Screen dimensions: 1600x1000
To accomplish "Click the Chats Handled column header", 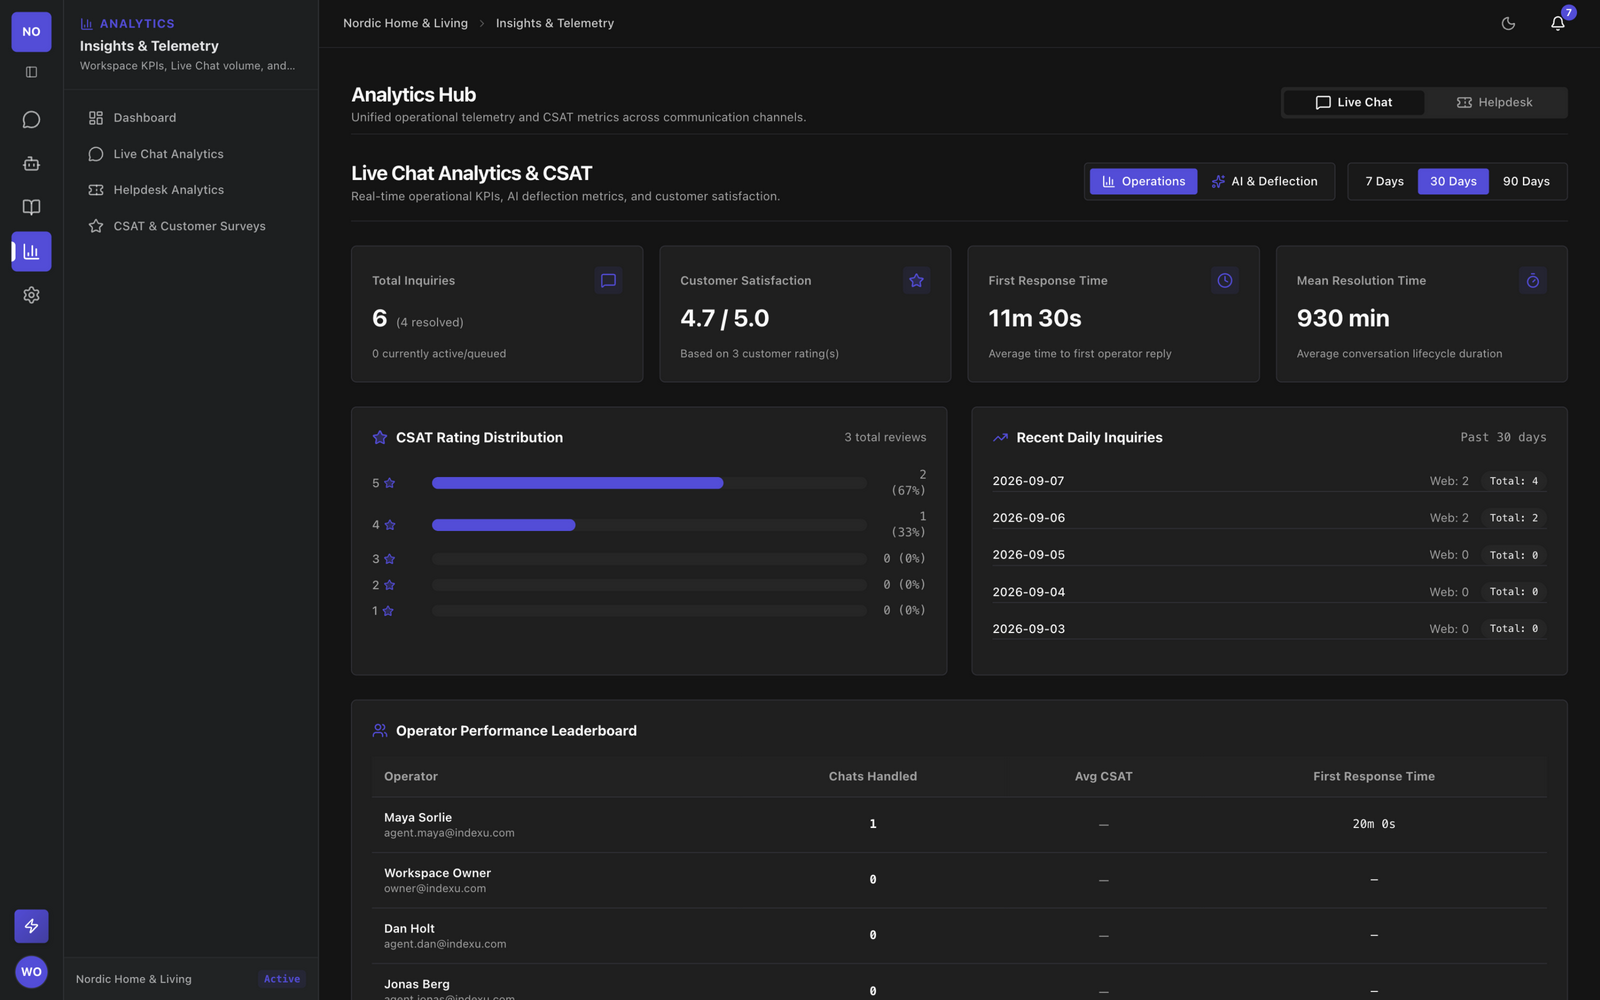I will (x=873, y=777).
